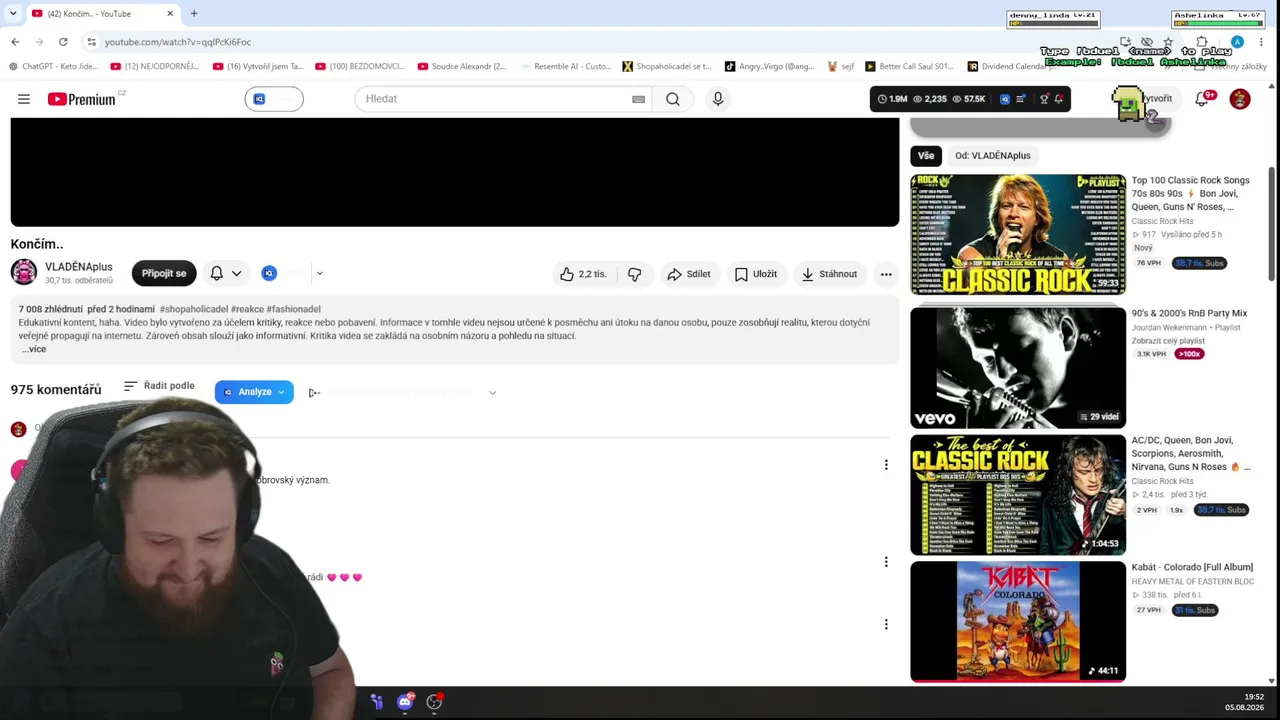Viewport: 1280px width, 720px height.
Task: Open more actions menu under the video
Action: point(886,274)
